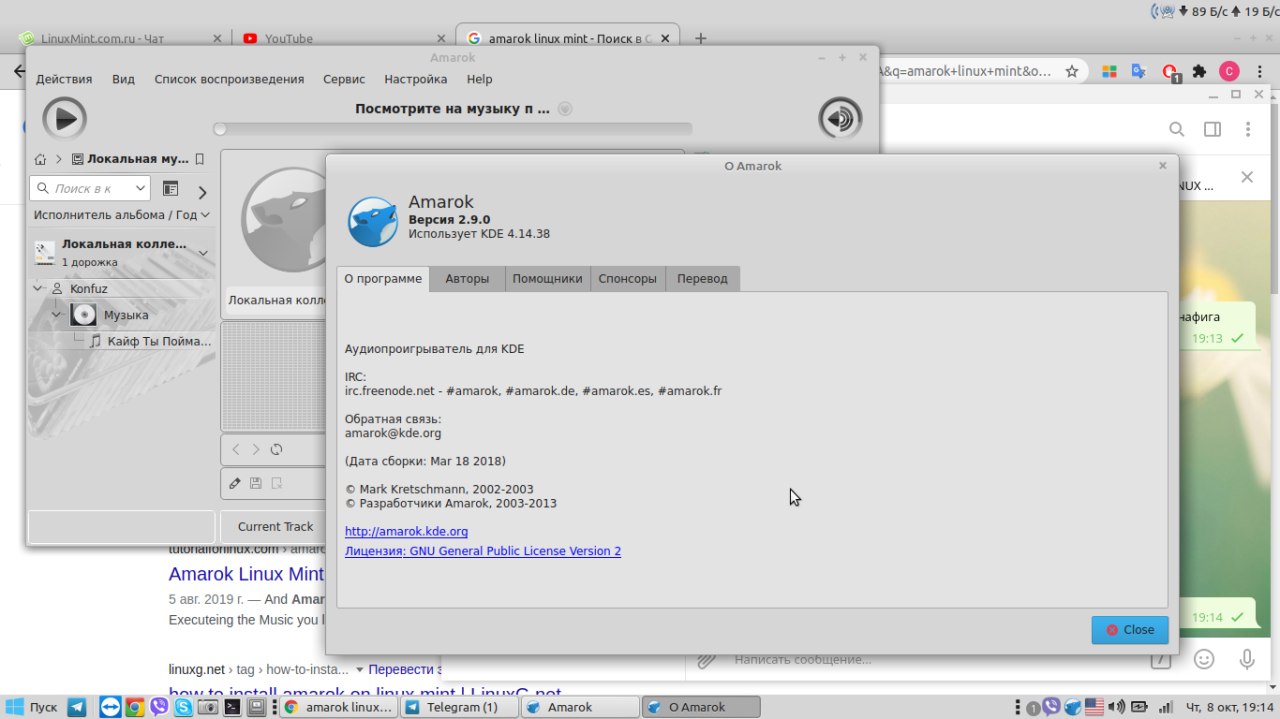
Task: Click the paperclip attach icon in Telegram
Action: [x=706, y=659]
